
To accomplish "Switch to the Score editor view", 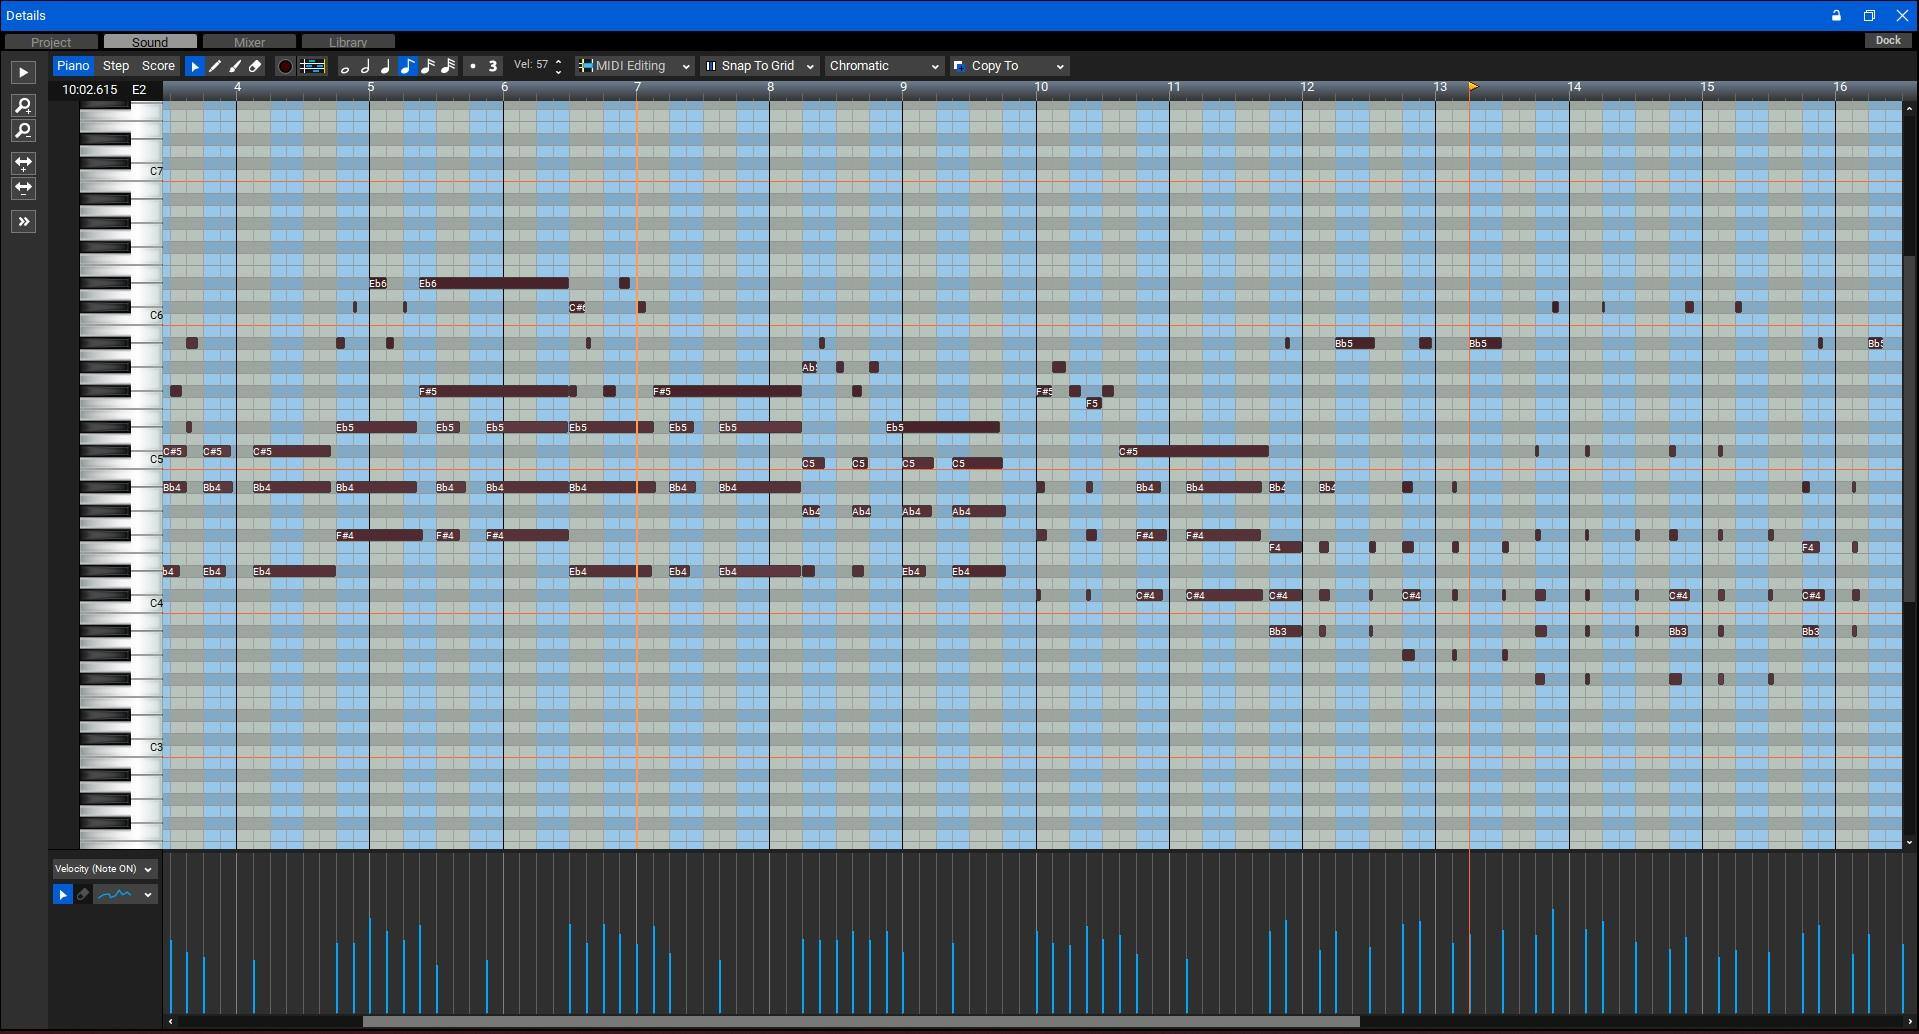I will 158,66.
